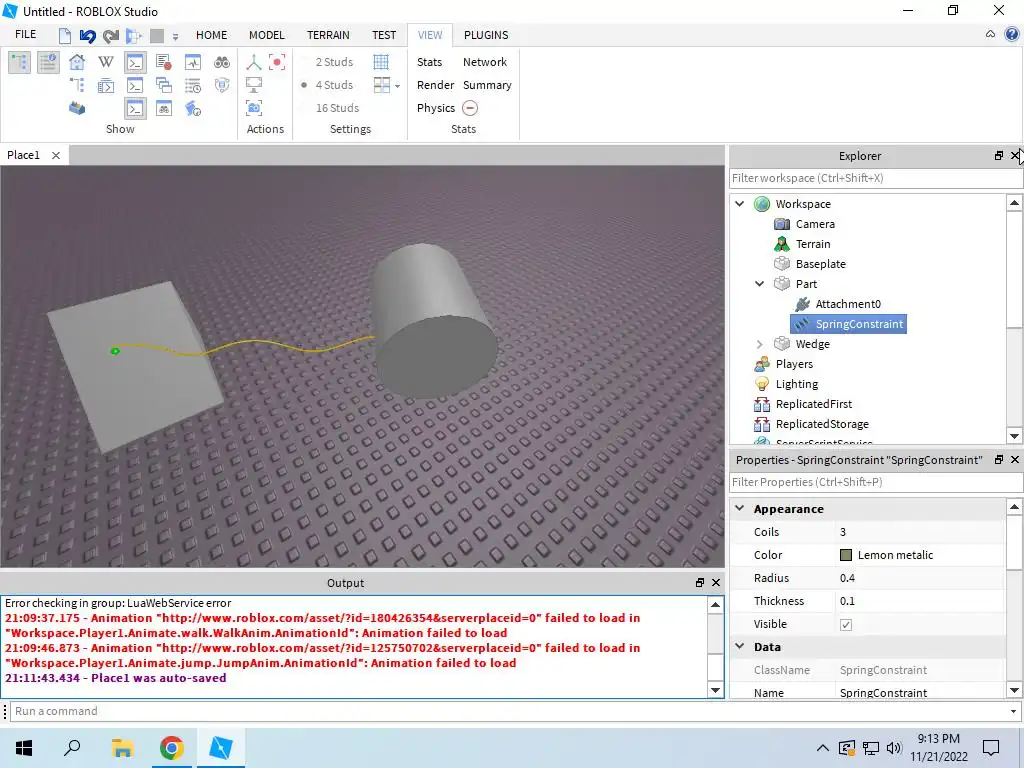Select the 2 Studs grid option
Image resolution: width=1024 pixels, height=768 pixels.
334,62
